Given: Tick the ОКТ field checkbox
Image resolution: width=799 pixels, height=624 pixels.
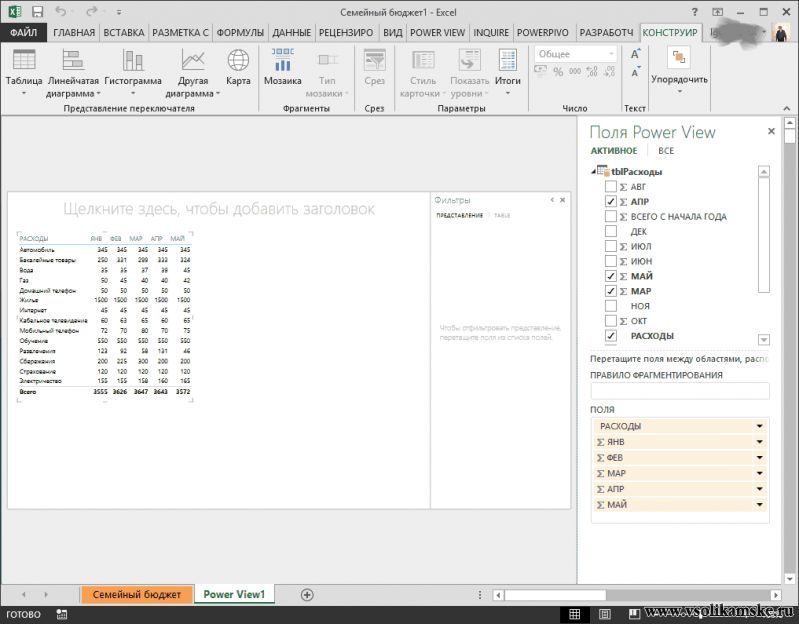Looking at the screenshot, I should 611,321.
